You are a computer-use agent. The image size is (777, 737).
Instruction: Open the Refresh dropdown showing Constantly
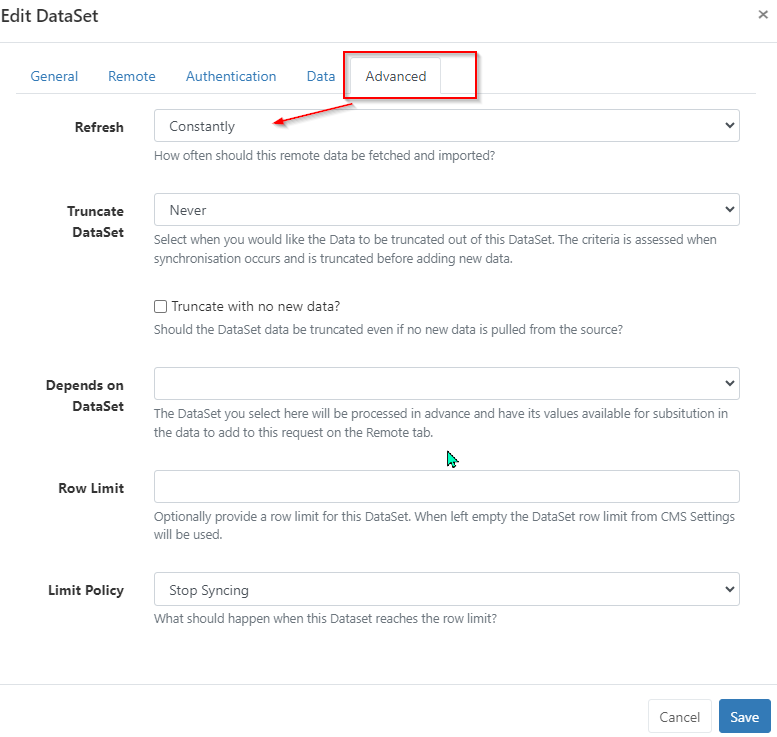pos(446,126)
